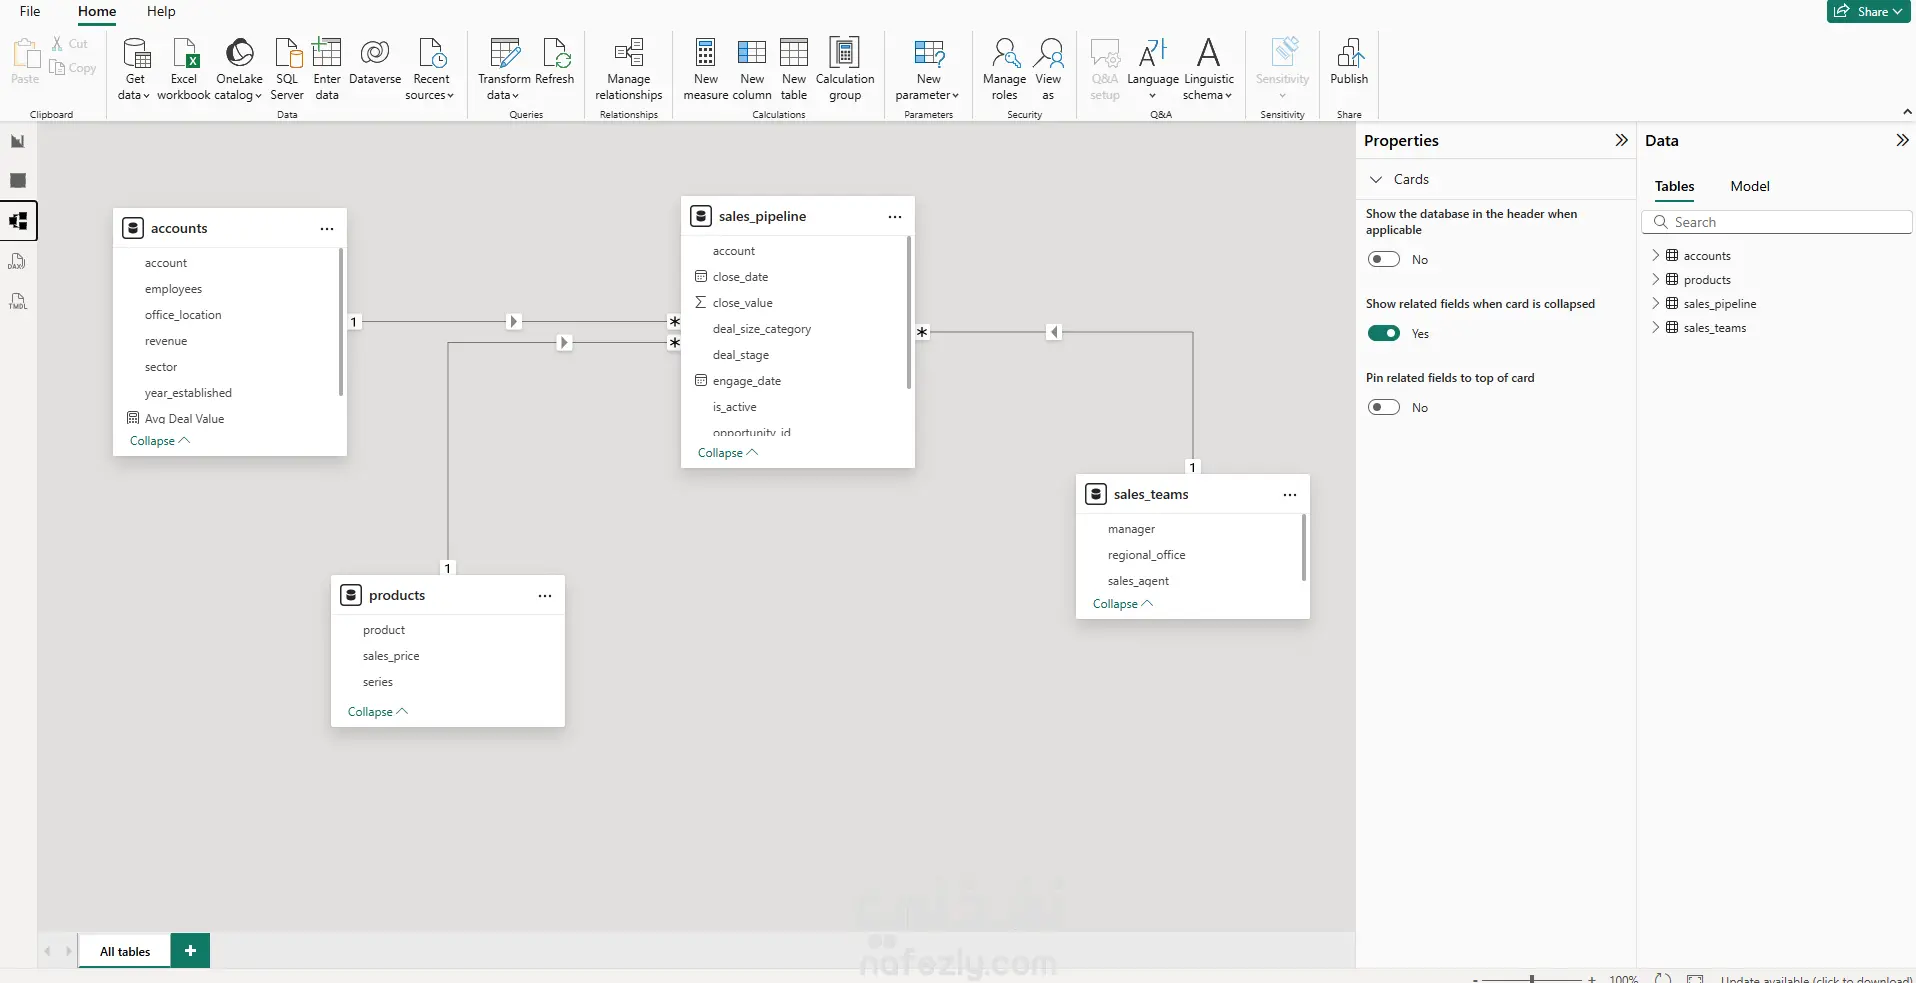
Task: Switch to the Model tab in the Data pane
Action: [1750, 187]
